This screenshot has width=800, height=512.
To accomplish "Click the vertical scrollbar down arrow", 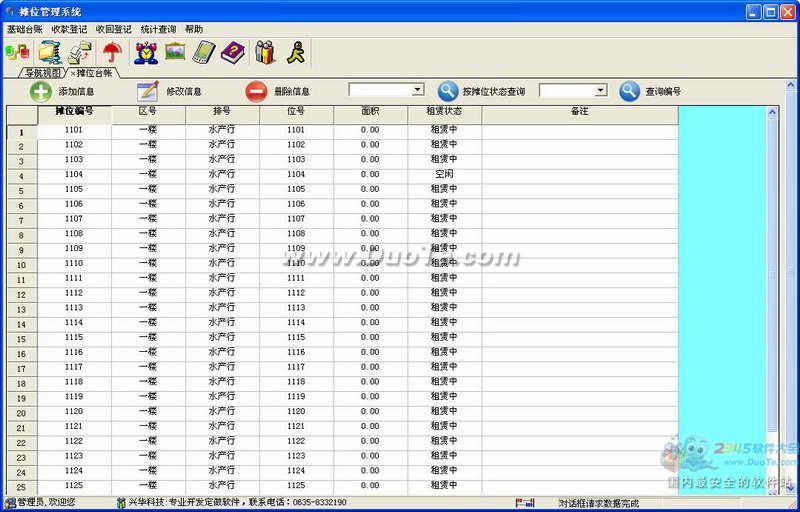I will (x=772, y=489).
